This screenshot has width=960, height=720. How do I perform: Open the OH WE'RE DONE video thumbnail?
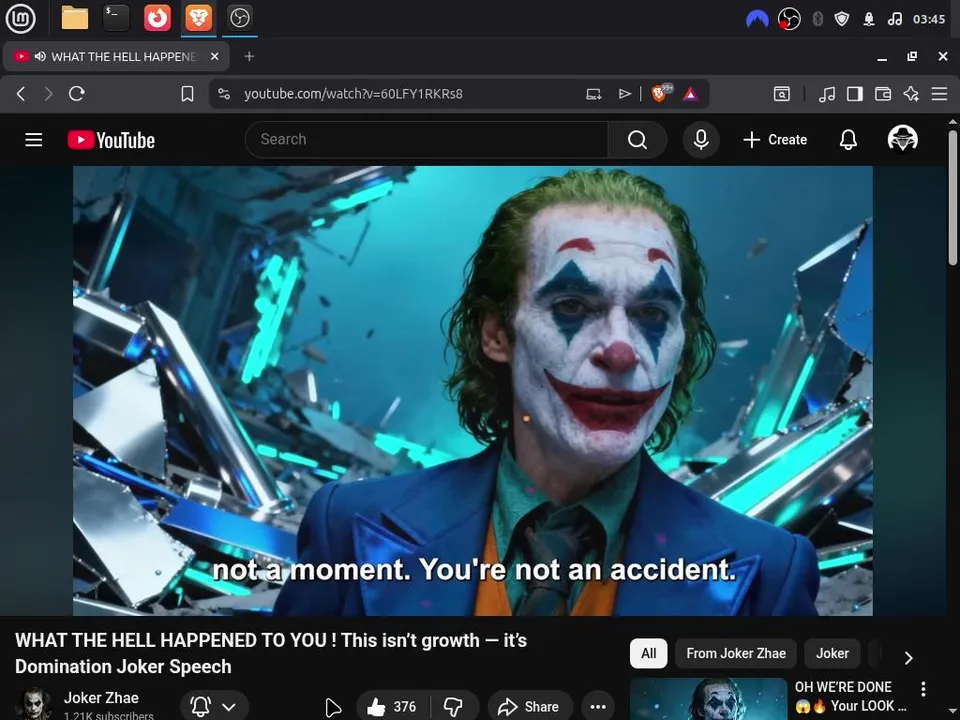point(708,699)
